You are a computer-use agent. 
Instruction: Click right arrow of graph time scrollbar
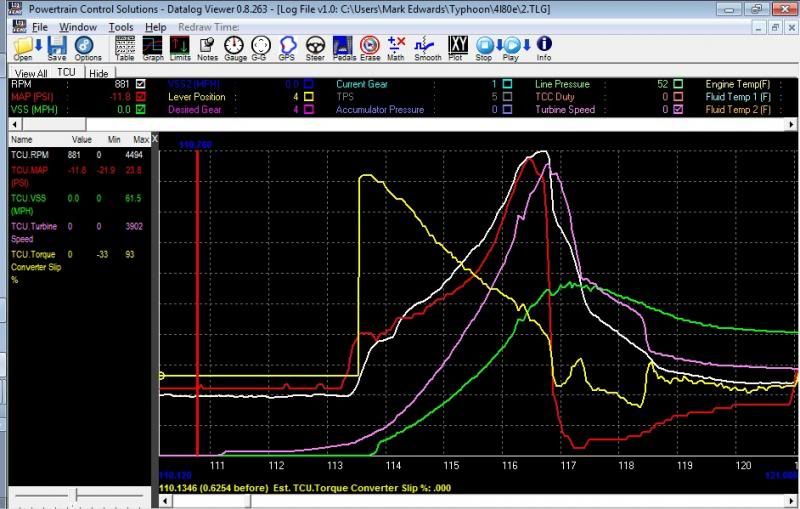pyautogui.click(x=791, y=501)
